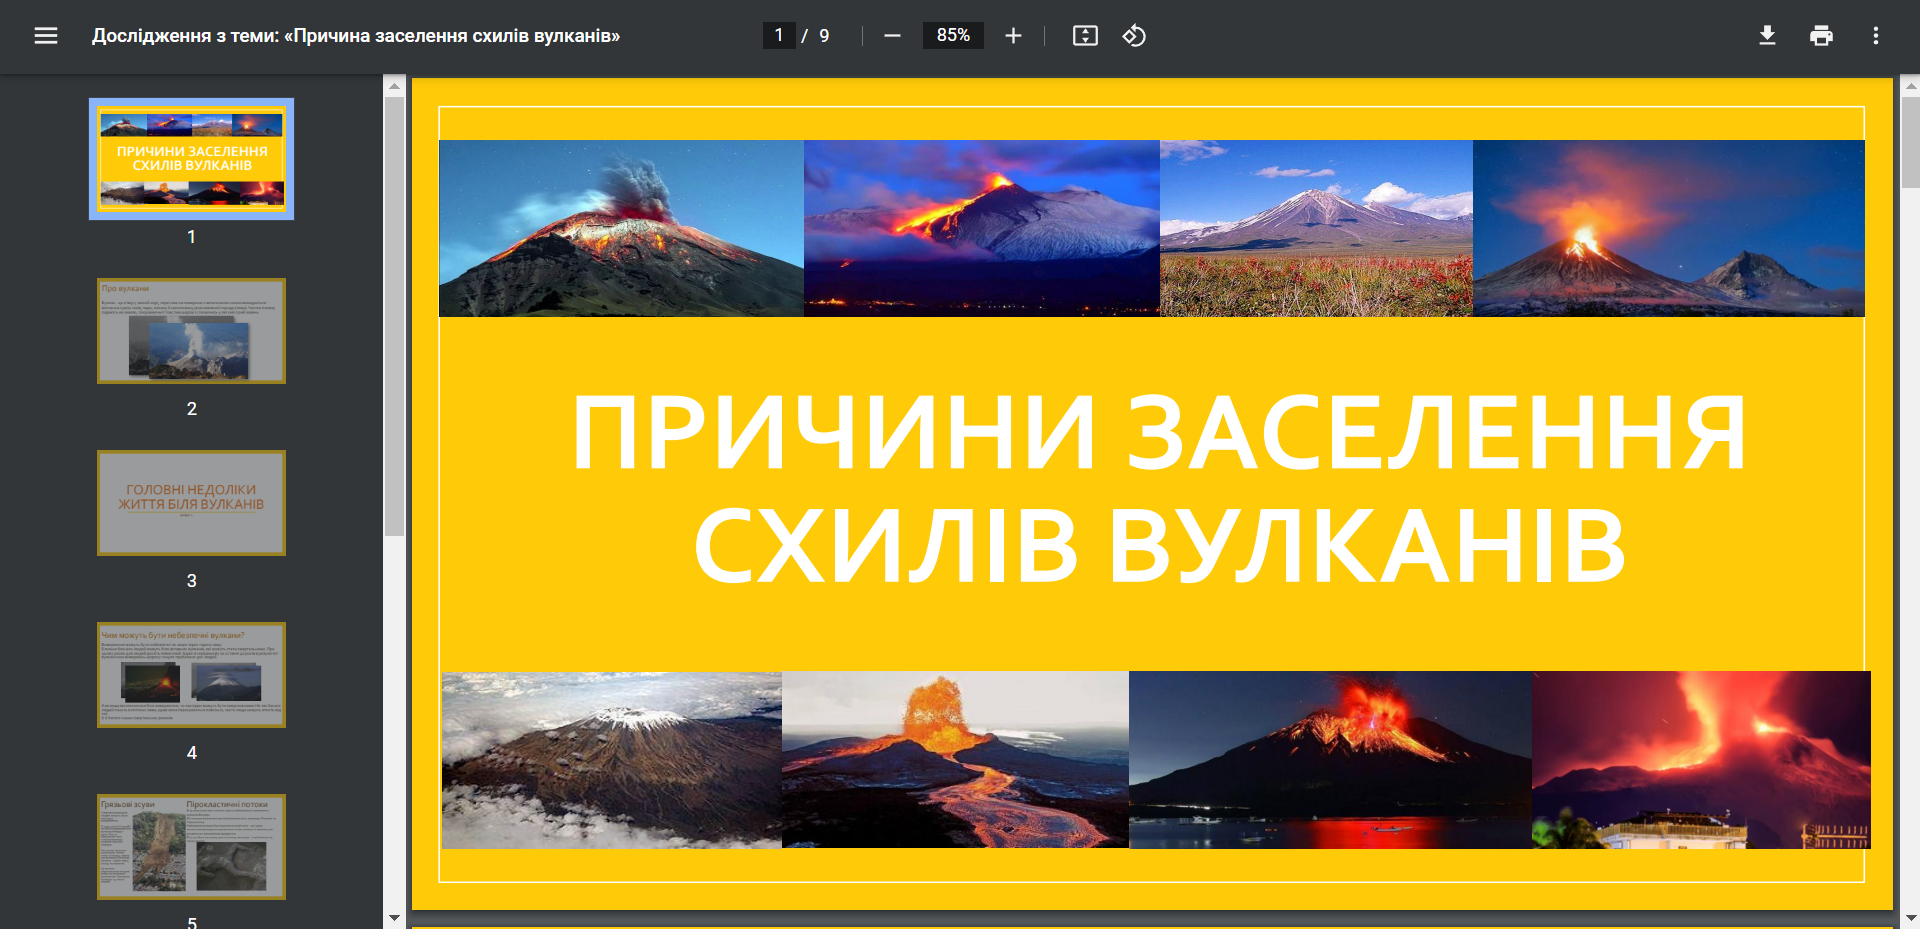Click the erupting volcano over water photo

(1330, 760)
